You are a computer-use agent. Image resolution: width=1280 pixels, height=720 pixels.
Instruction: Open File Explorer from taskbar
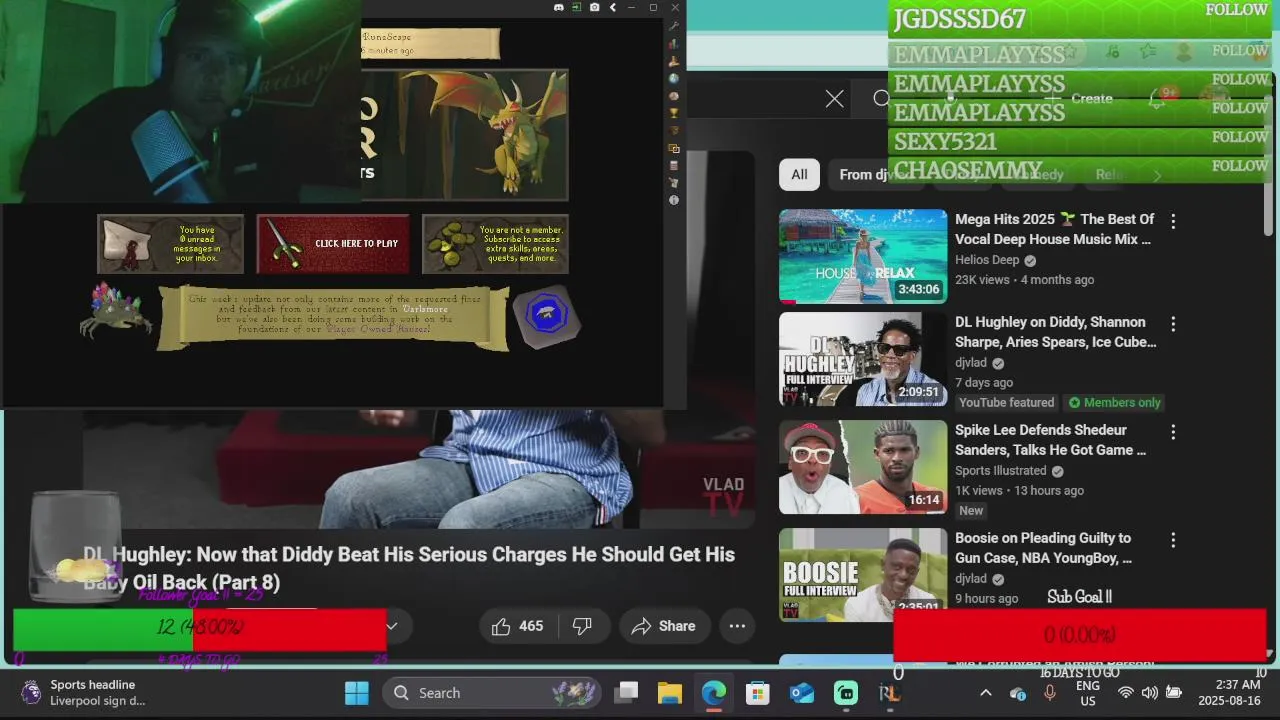pyautogui.click(x=670, y=692)
